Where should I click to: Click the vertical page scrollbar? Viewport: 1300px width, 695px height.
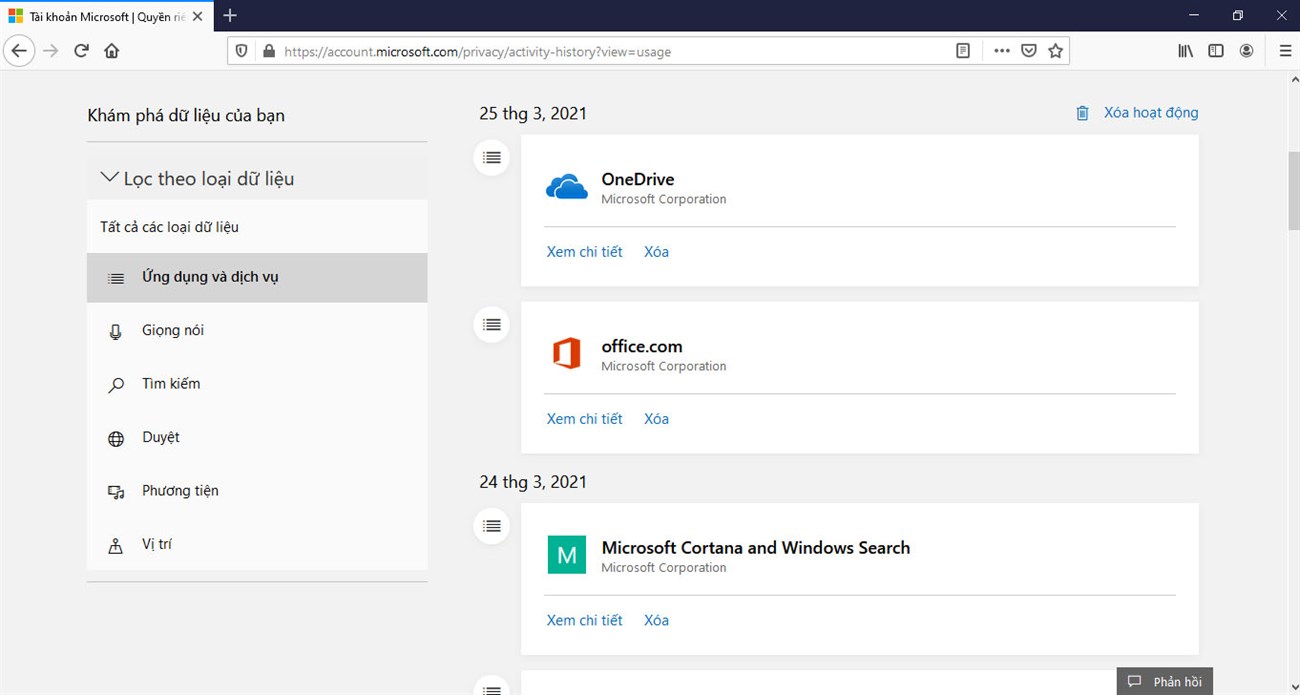(1291, 190)
